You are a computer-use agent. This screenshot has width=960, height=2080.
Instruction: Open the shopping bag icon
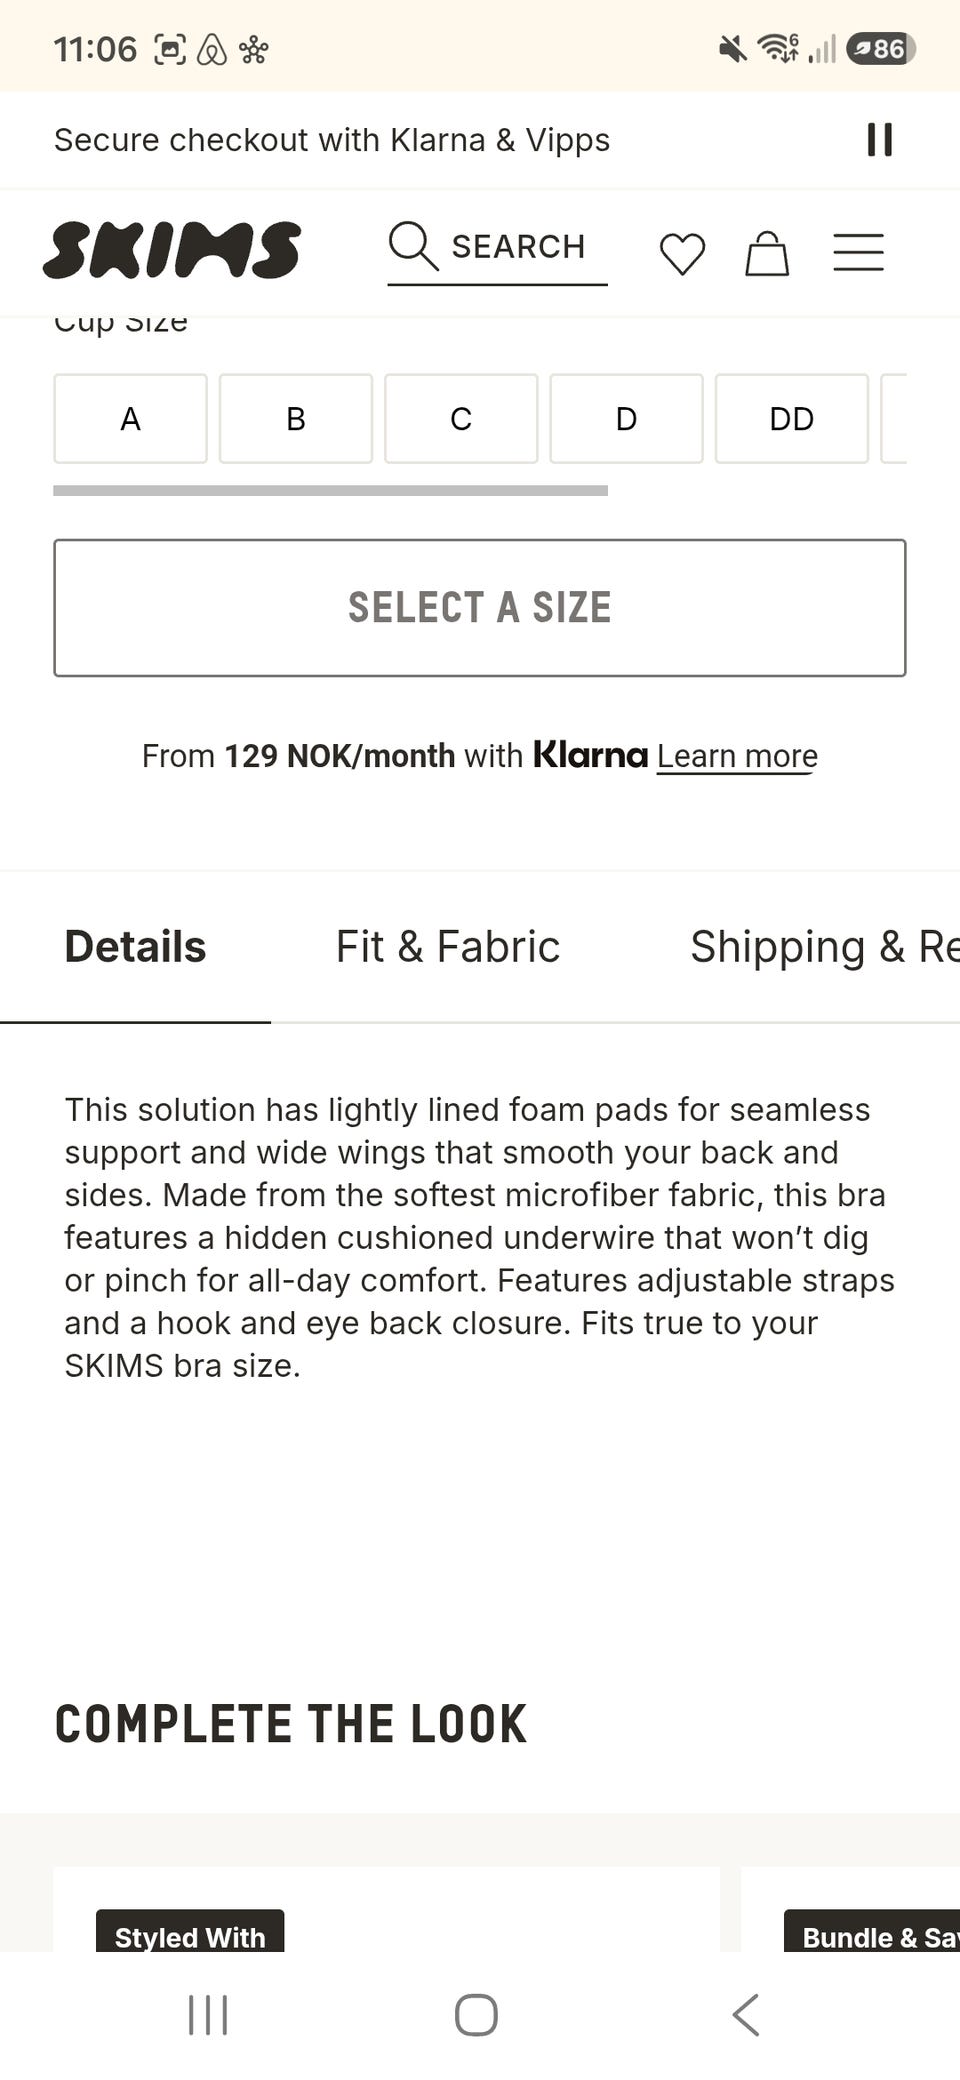[x=767, y=253]
